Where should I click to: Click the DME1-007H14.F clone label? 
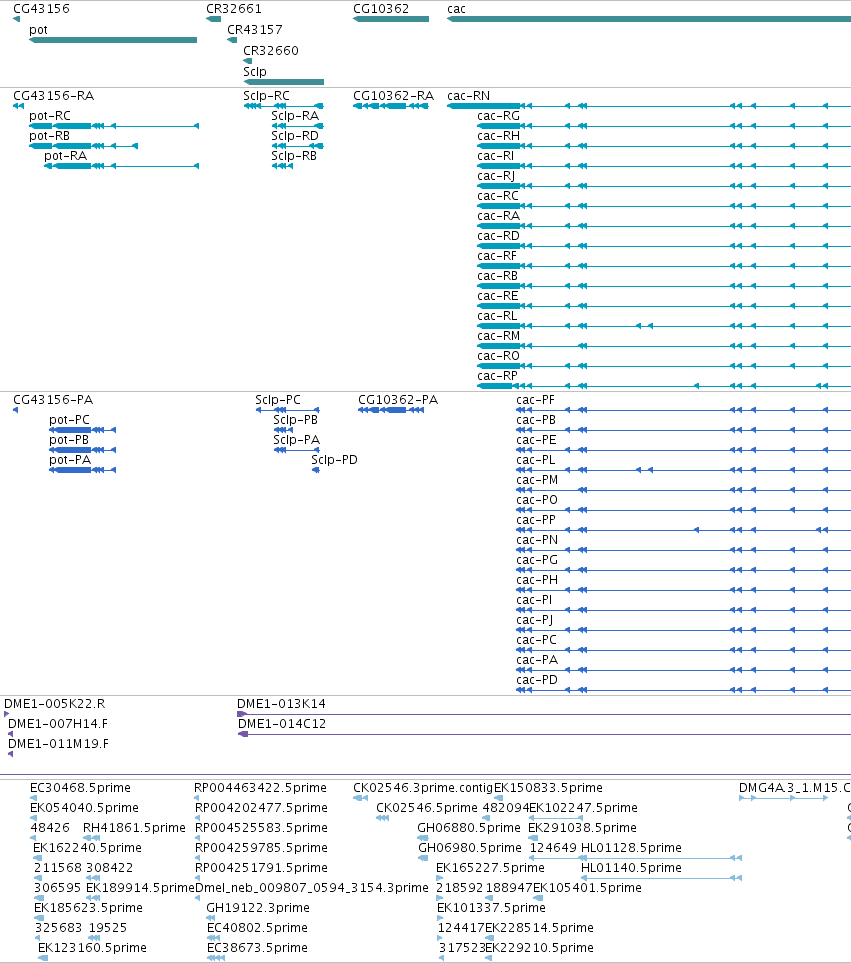pos(58,724)
